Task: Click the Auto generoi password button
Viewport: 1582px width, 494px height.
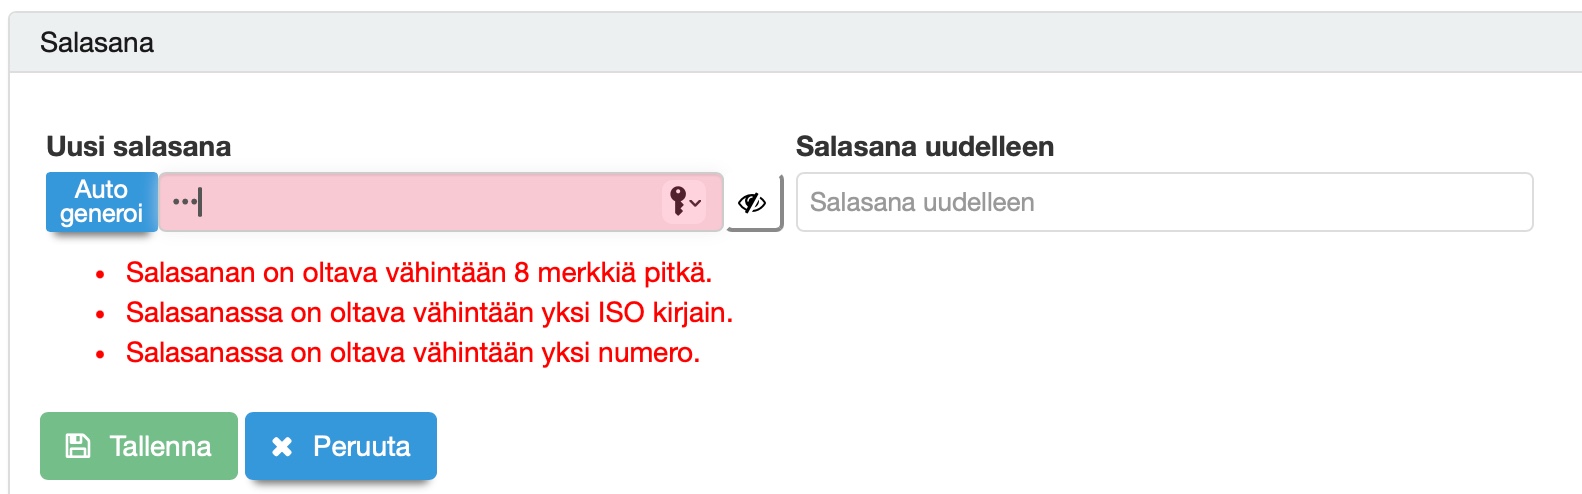Action: click(x=101, y=202)
